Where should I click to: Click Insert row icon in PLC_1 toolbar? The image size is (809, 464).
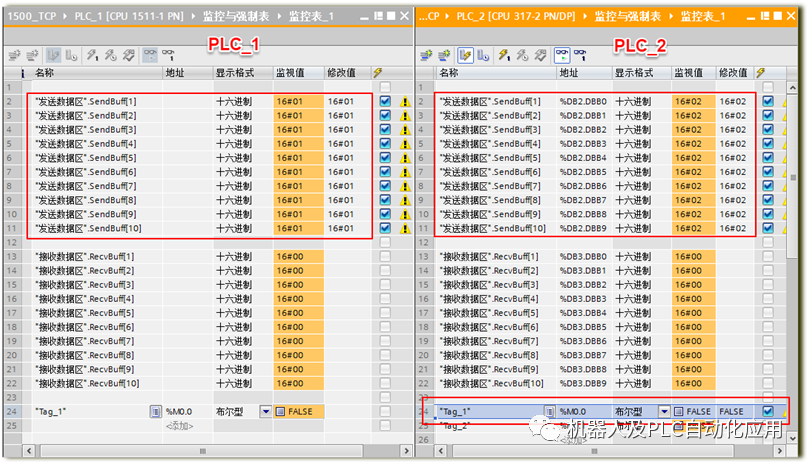pyautogui.click(x=14, y=55)
